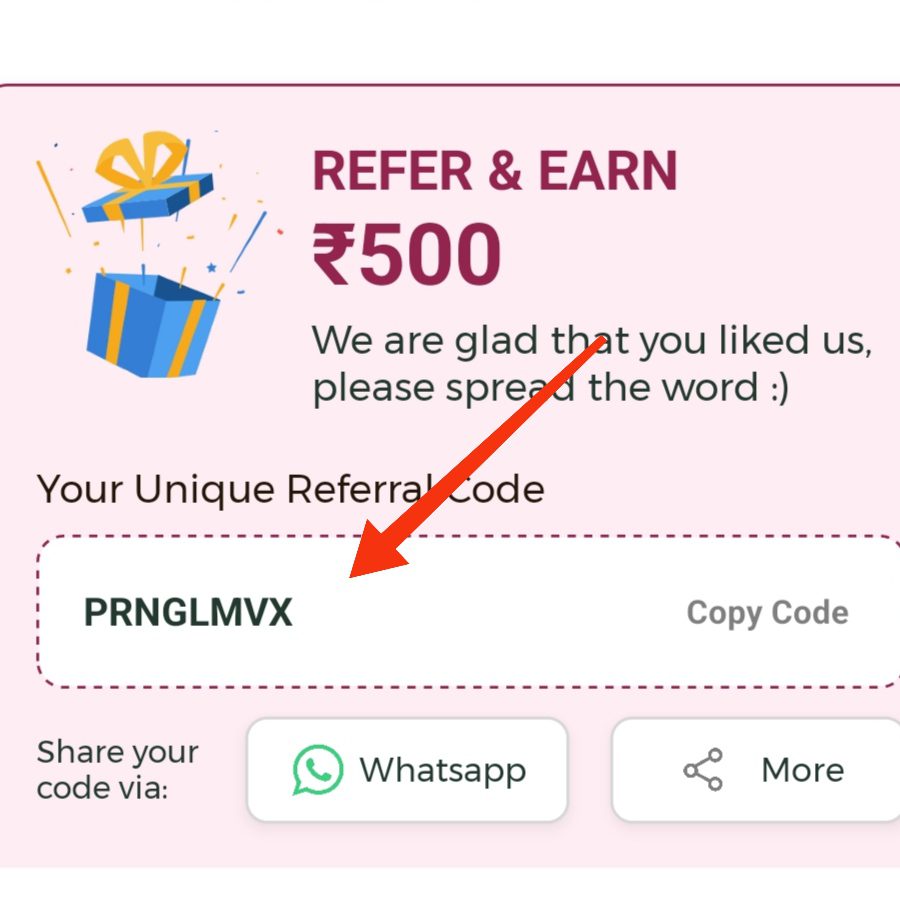Click the yellow ribbon bow on the lid
900x900 pixels.
[141, 160]
